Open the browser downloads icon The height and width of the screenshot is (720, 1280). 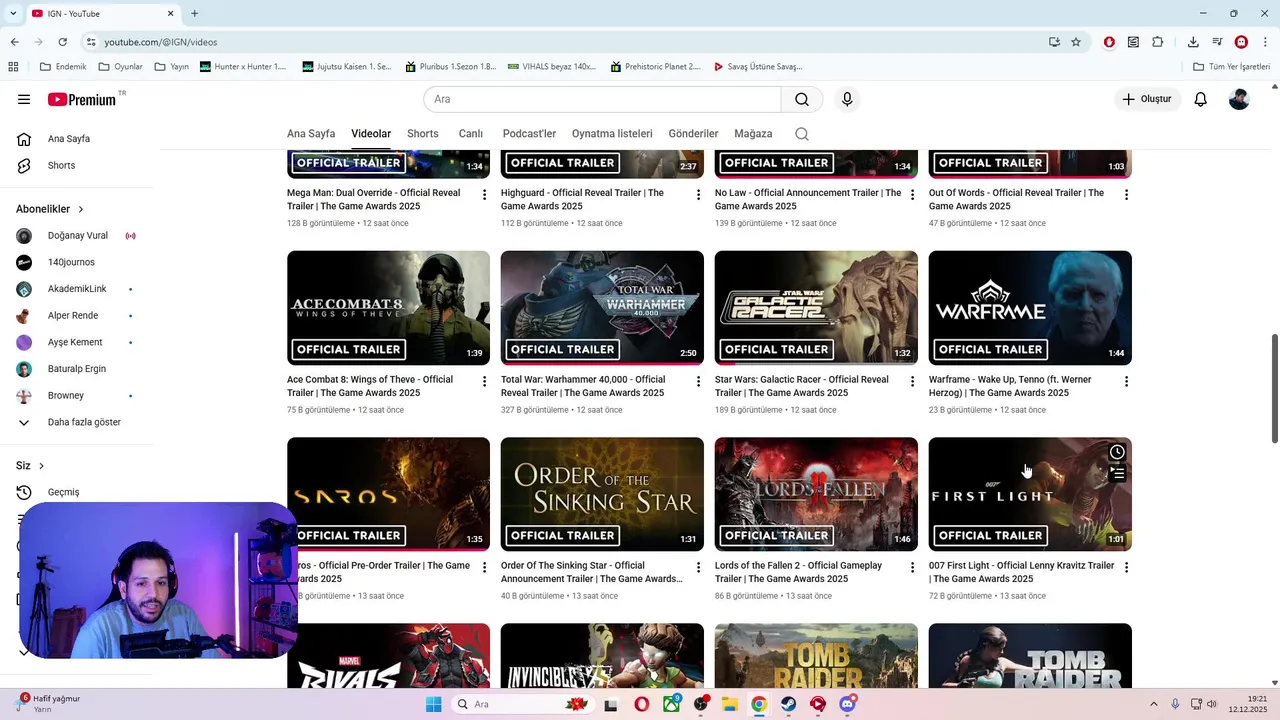pos(1193,42)
